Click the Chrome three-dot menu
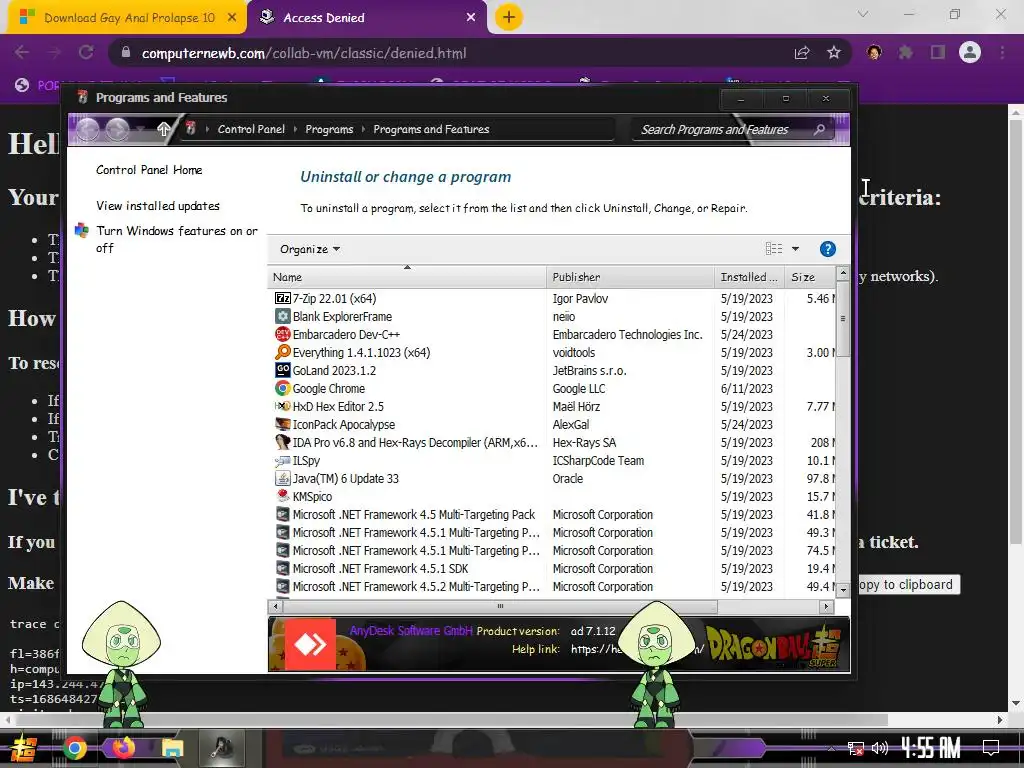The width and height of the screenshot is (1024, 768). click(1002, 52)
